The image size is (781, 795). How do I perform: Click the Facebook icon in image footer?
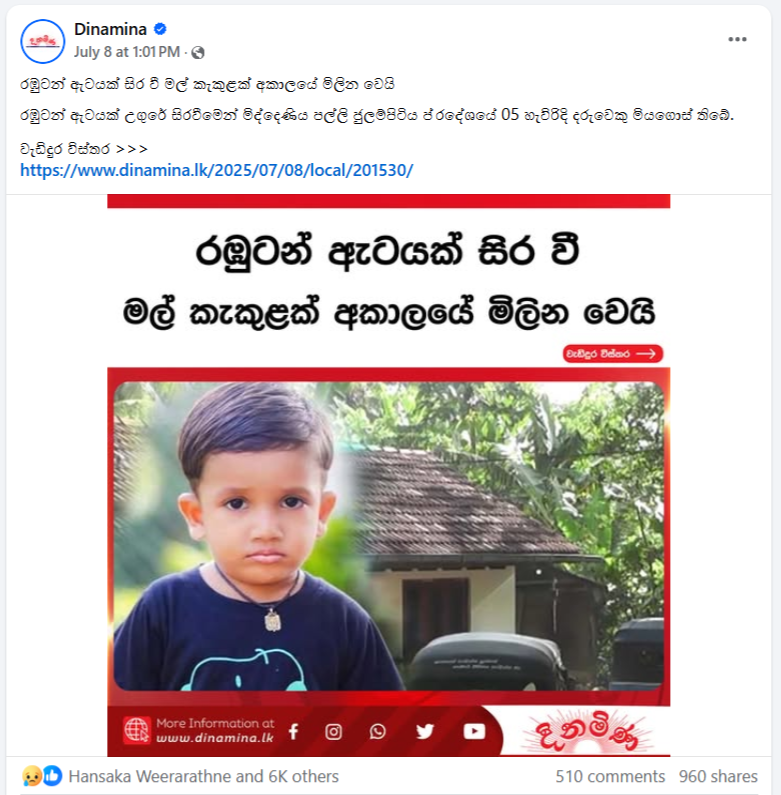294,731
